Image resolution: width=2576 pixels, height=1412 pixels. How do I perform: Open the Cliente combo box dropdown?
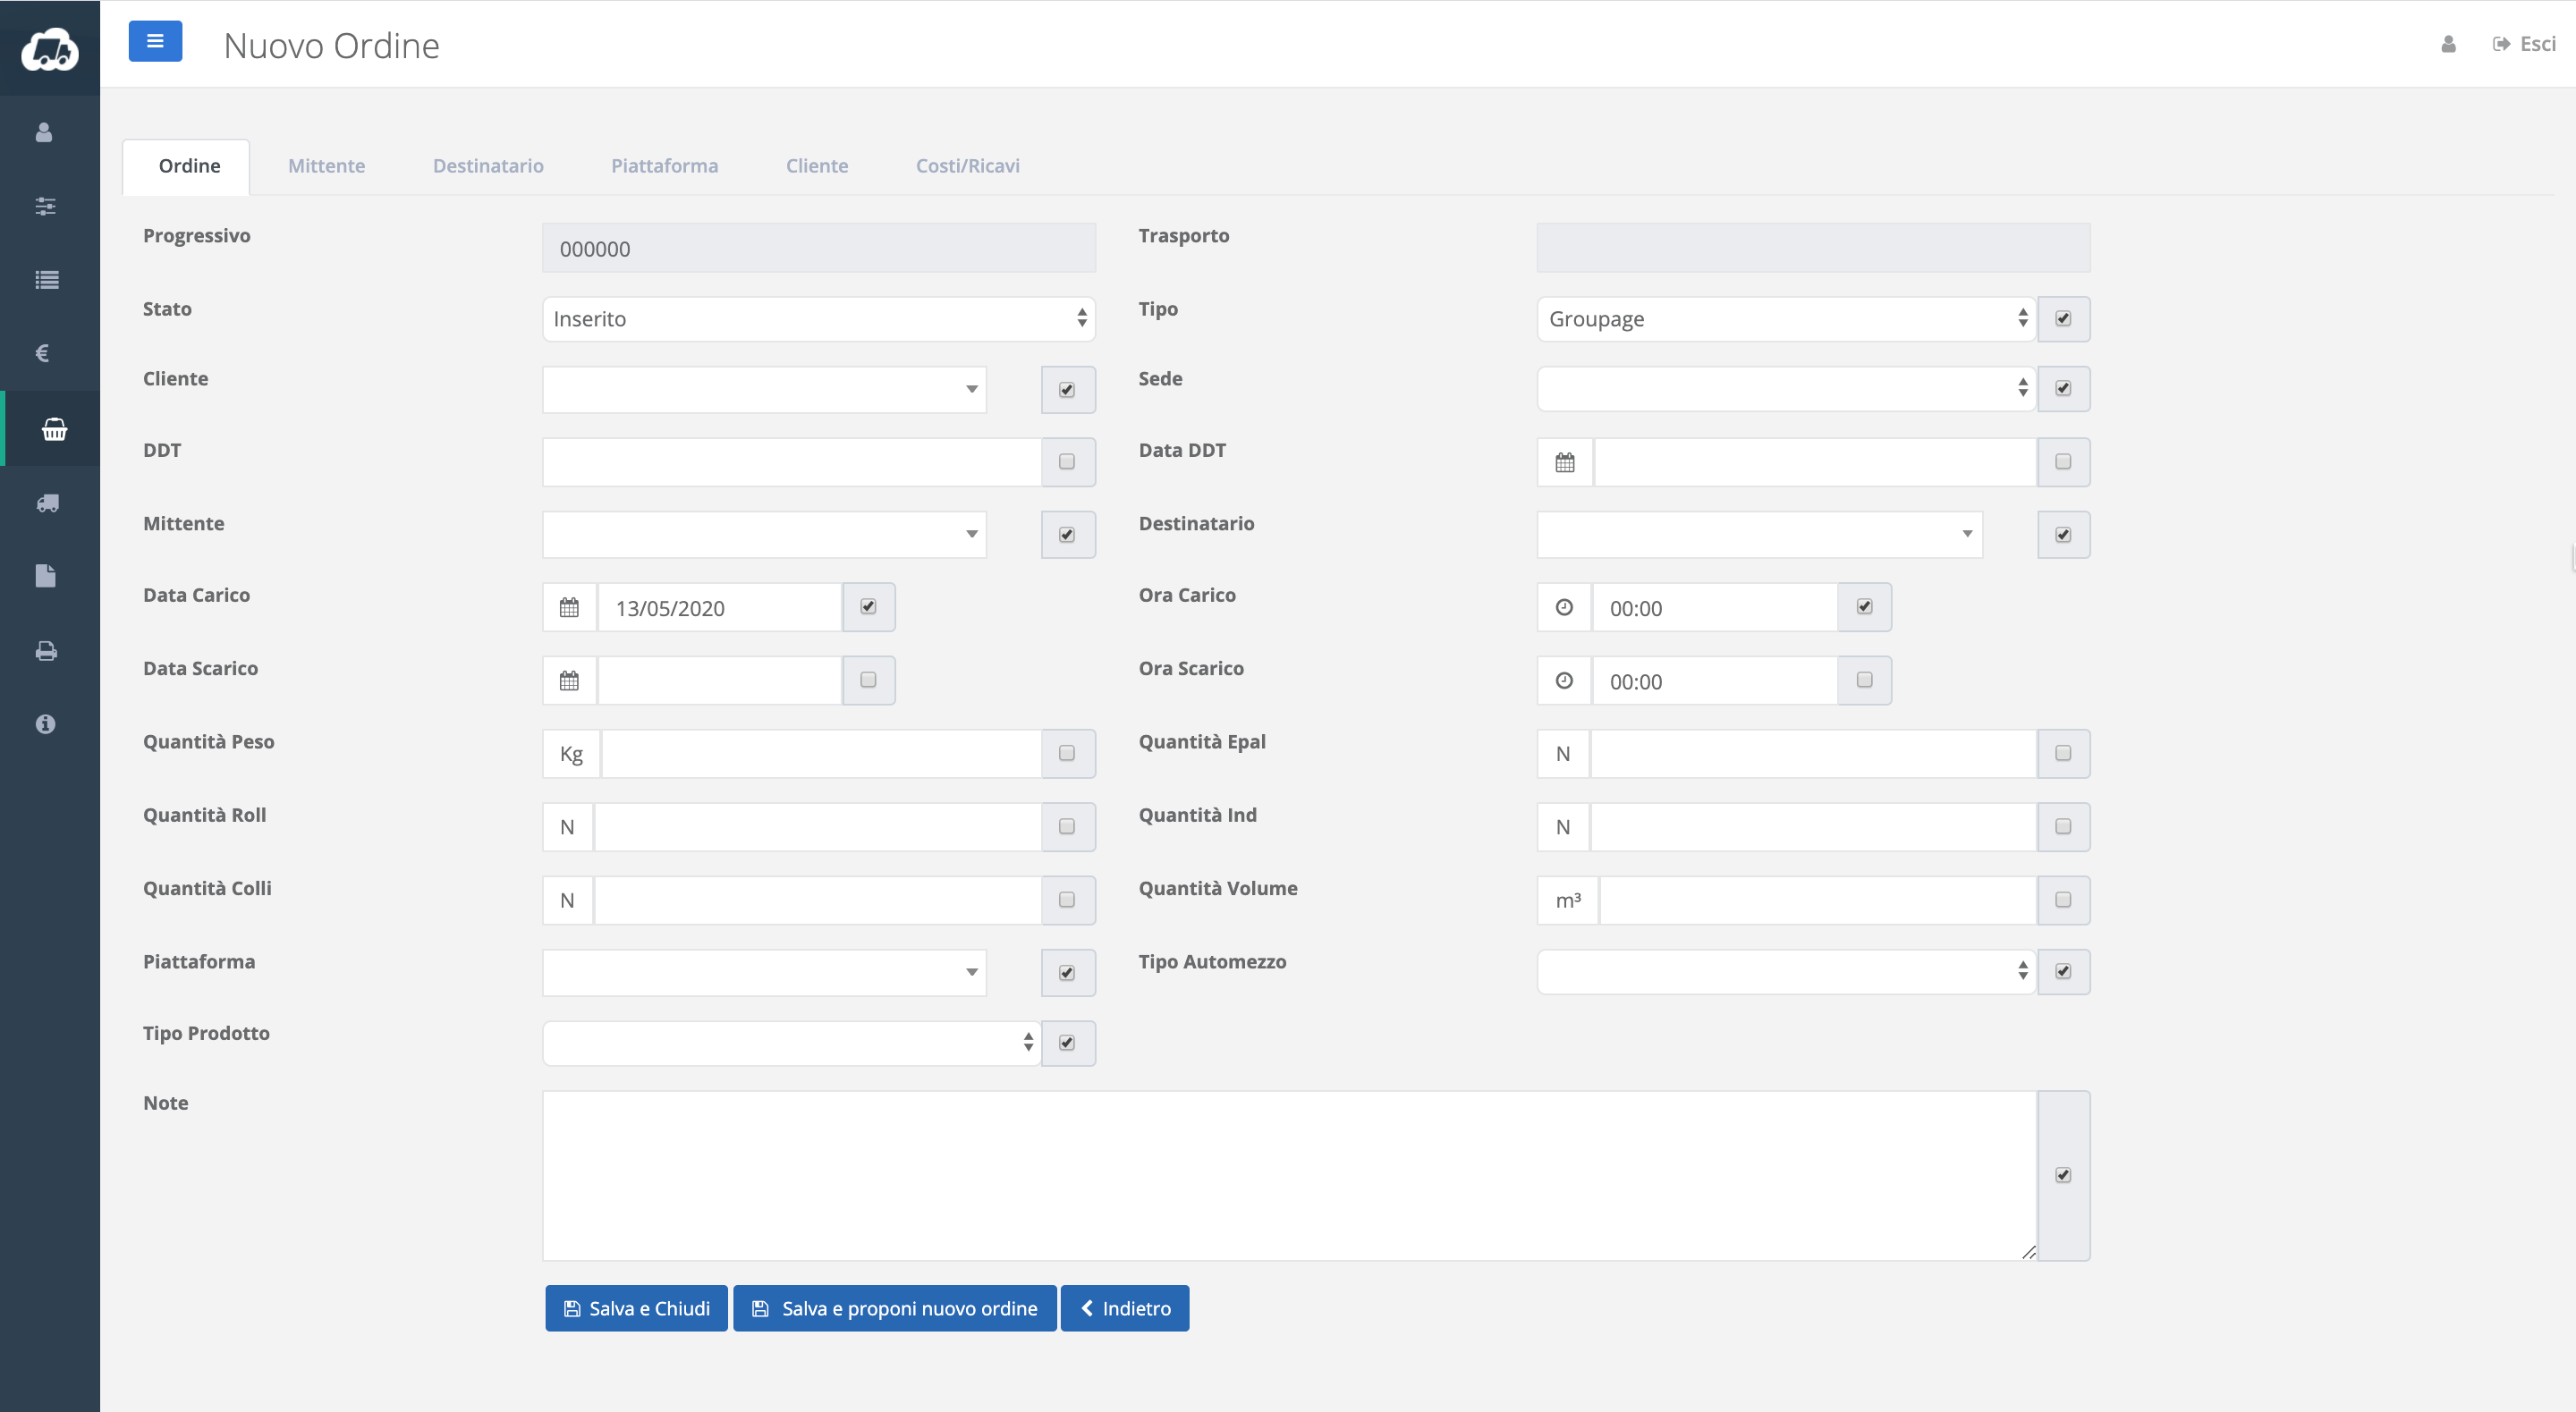pyautogui.click(x=764, y=389)
